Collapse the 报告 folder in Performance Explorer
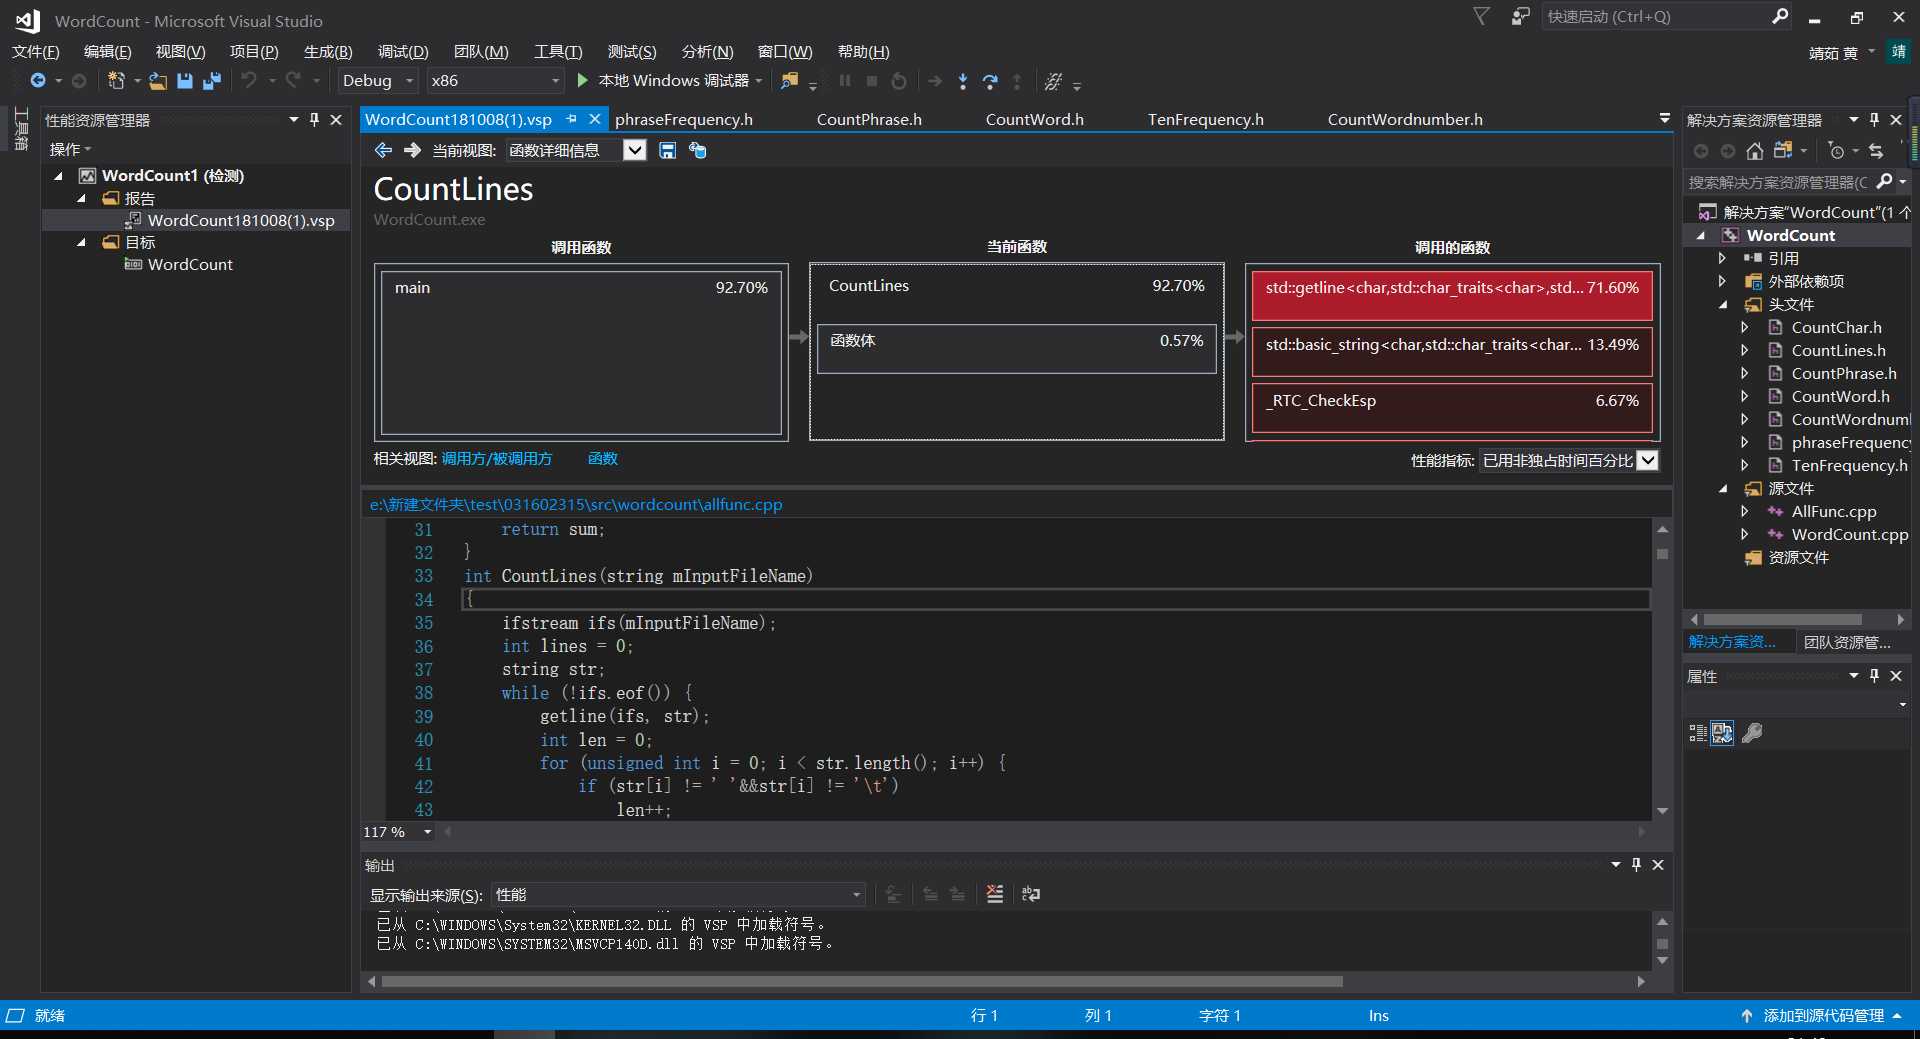The height and width of the screenshot is (1039, 1920). (81, 198)
